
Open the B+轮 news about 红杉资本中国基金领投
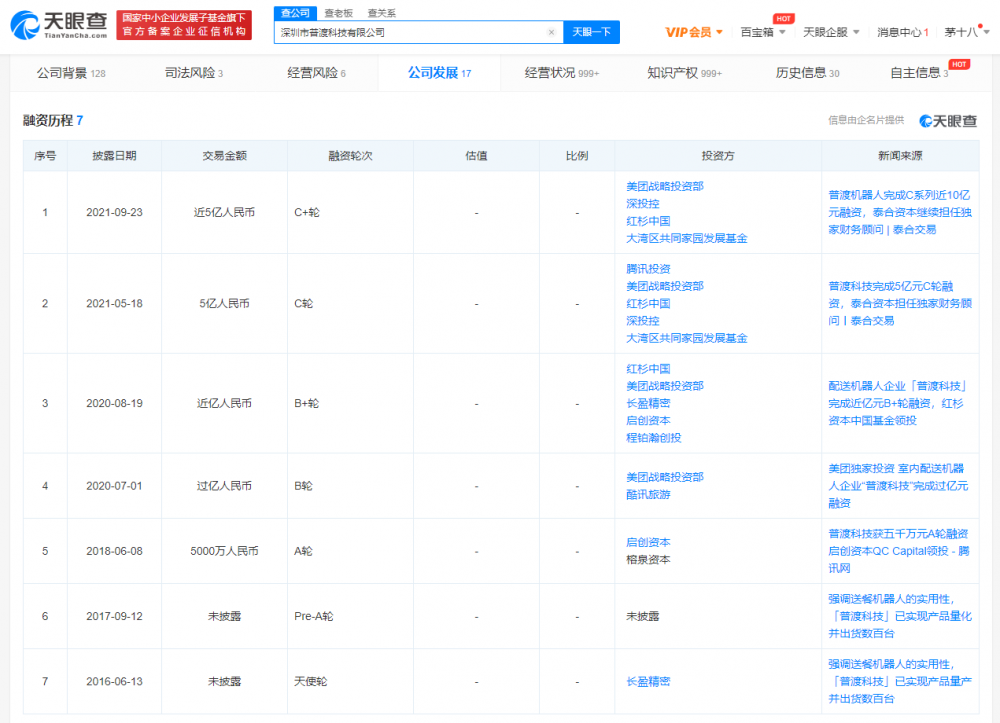point(897,404)
